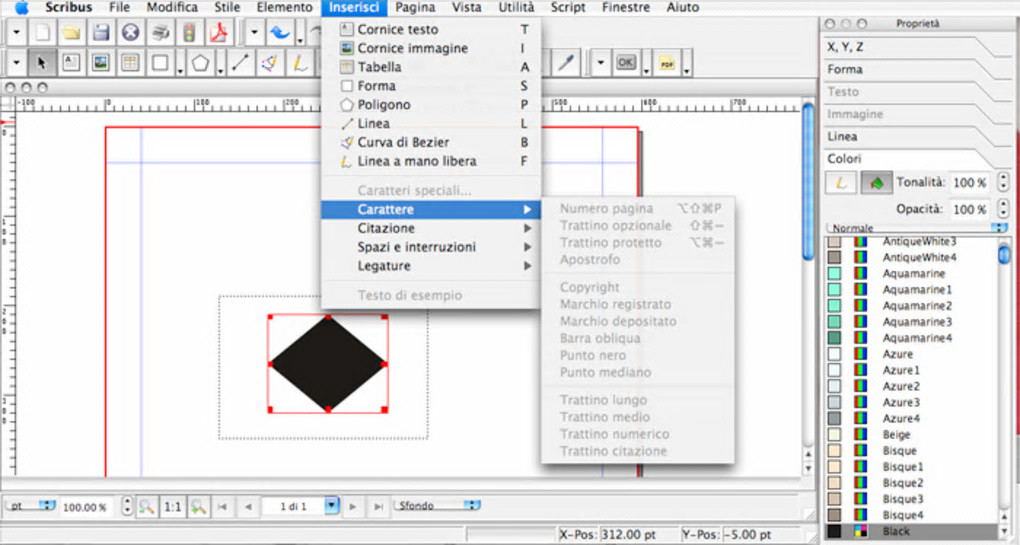Viewport: 1020px width, 545px height.
Task: Open the Finestre menu
Action: coord(626,8)
